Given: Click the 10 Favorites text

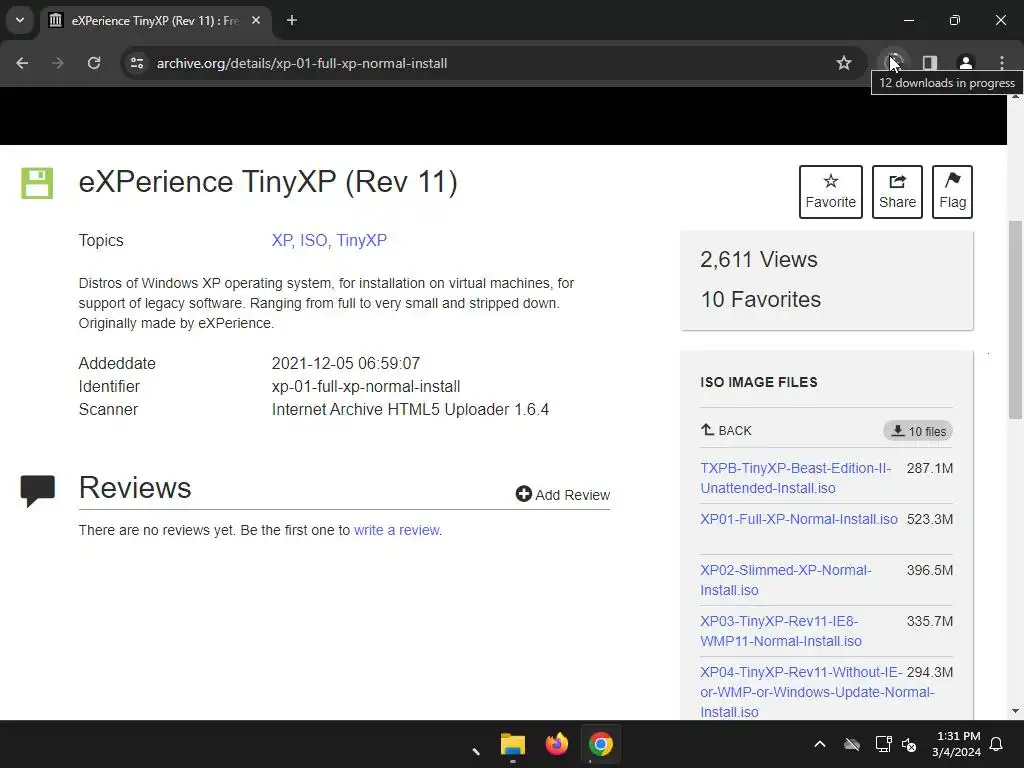Looking at the screenshot, I should (760, 299).
